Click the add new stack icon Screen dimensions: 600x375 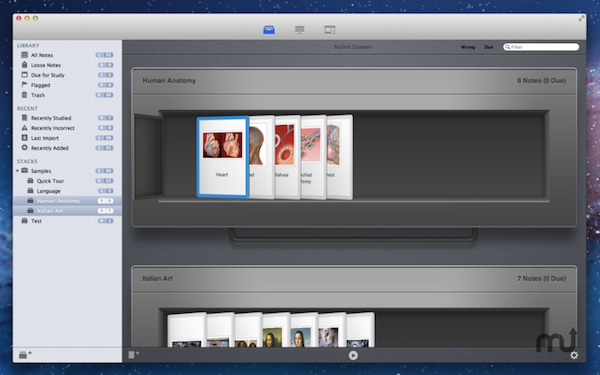coord(25,355)
